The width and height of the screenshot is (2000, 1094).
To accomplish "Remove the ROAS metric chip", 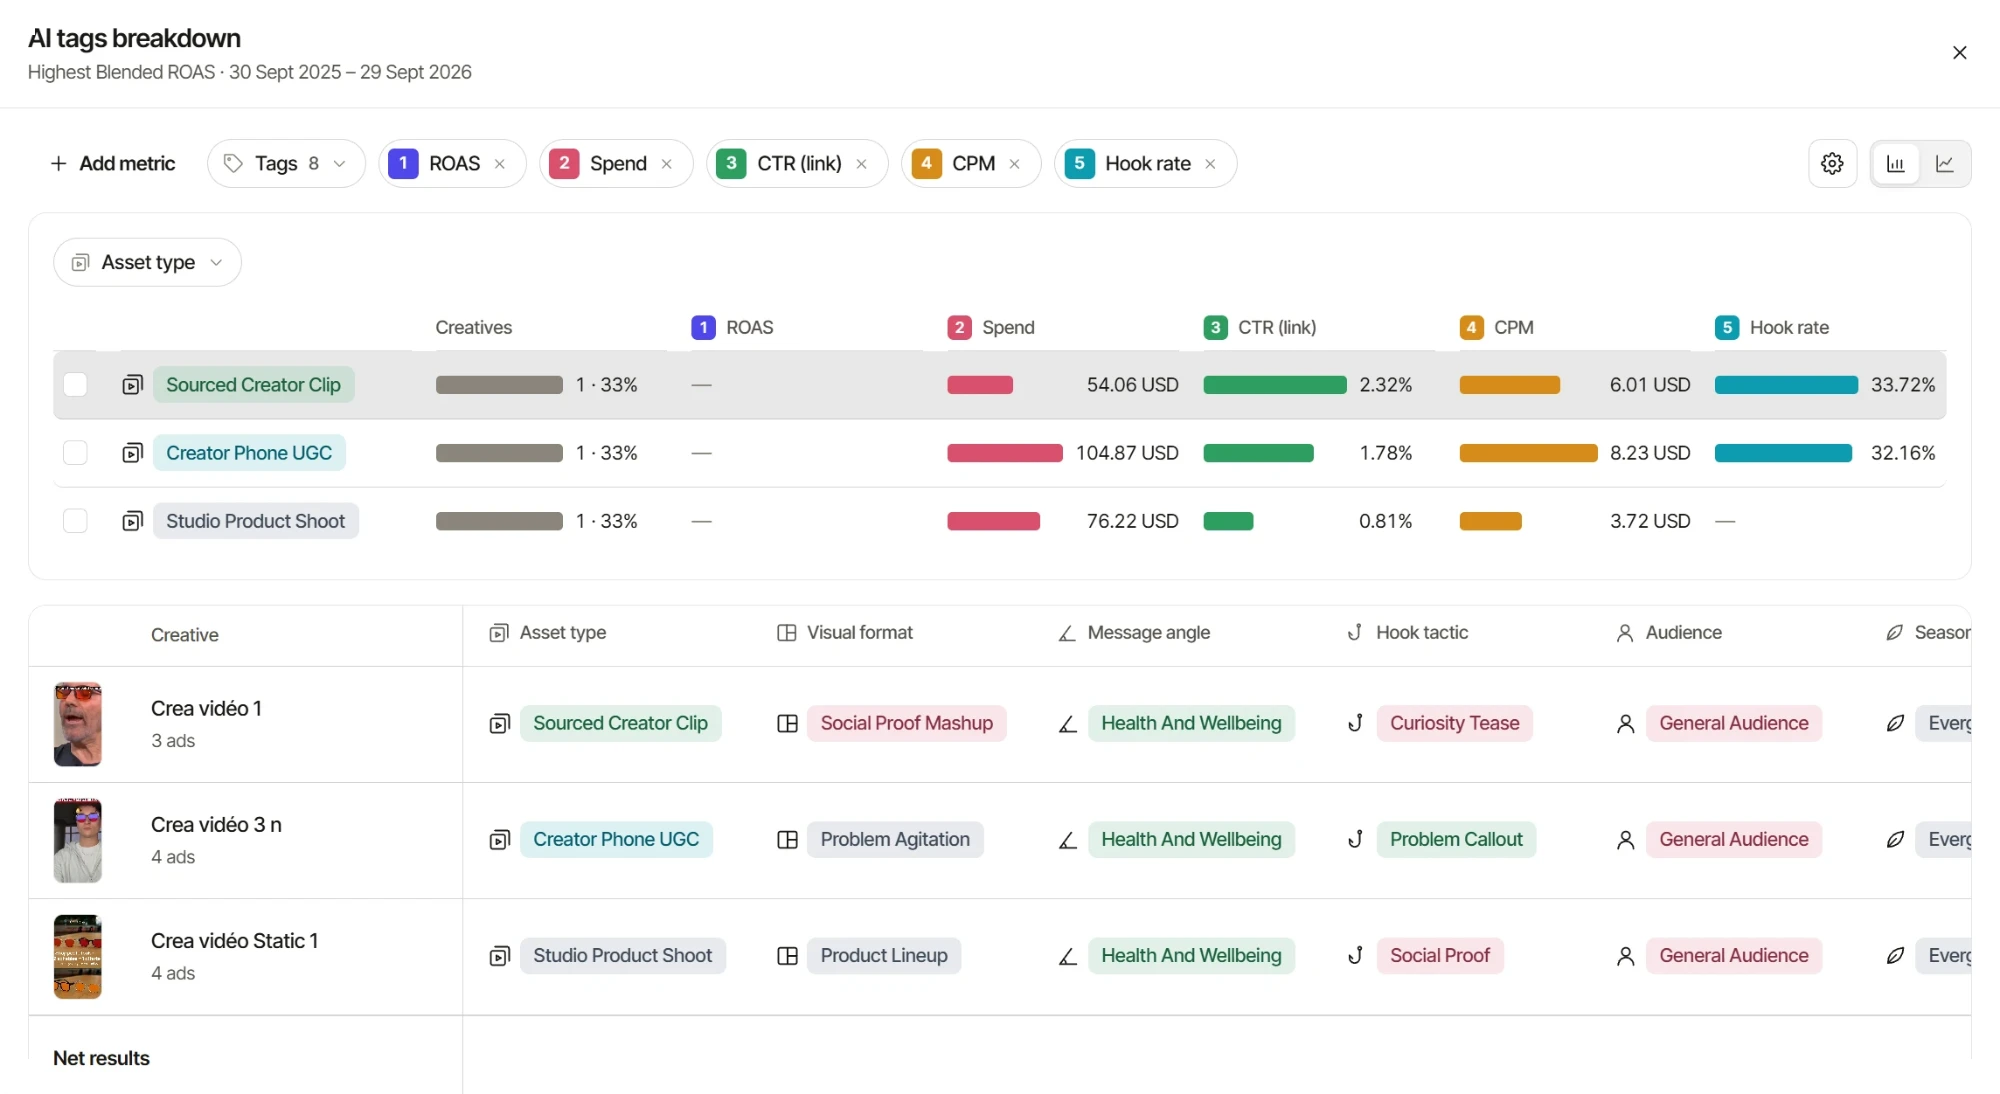I will coord(500,164).
